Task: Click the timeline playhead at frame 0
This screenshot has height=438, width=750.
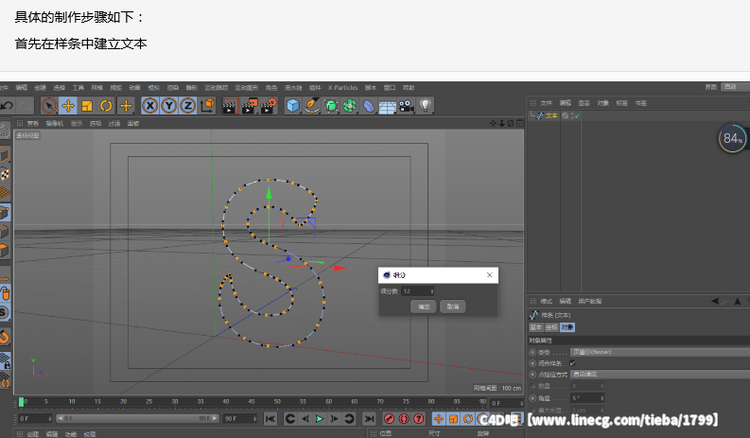Action: 21,403
